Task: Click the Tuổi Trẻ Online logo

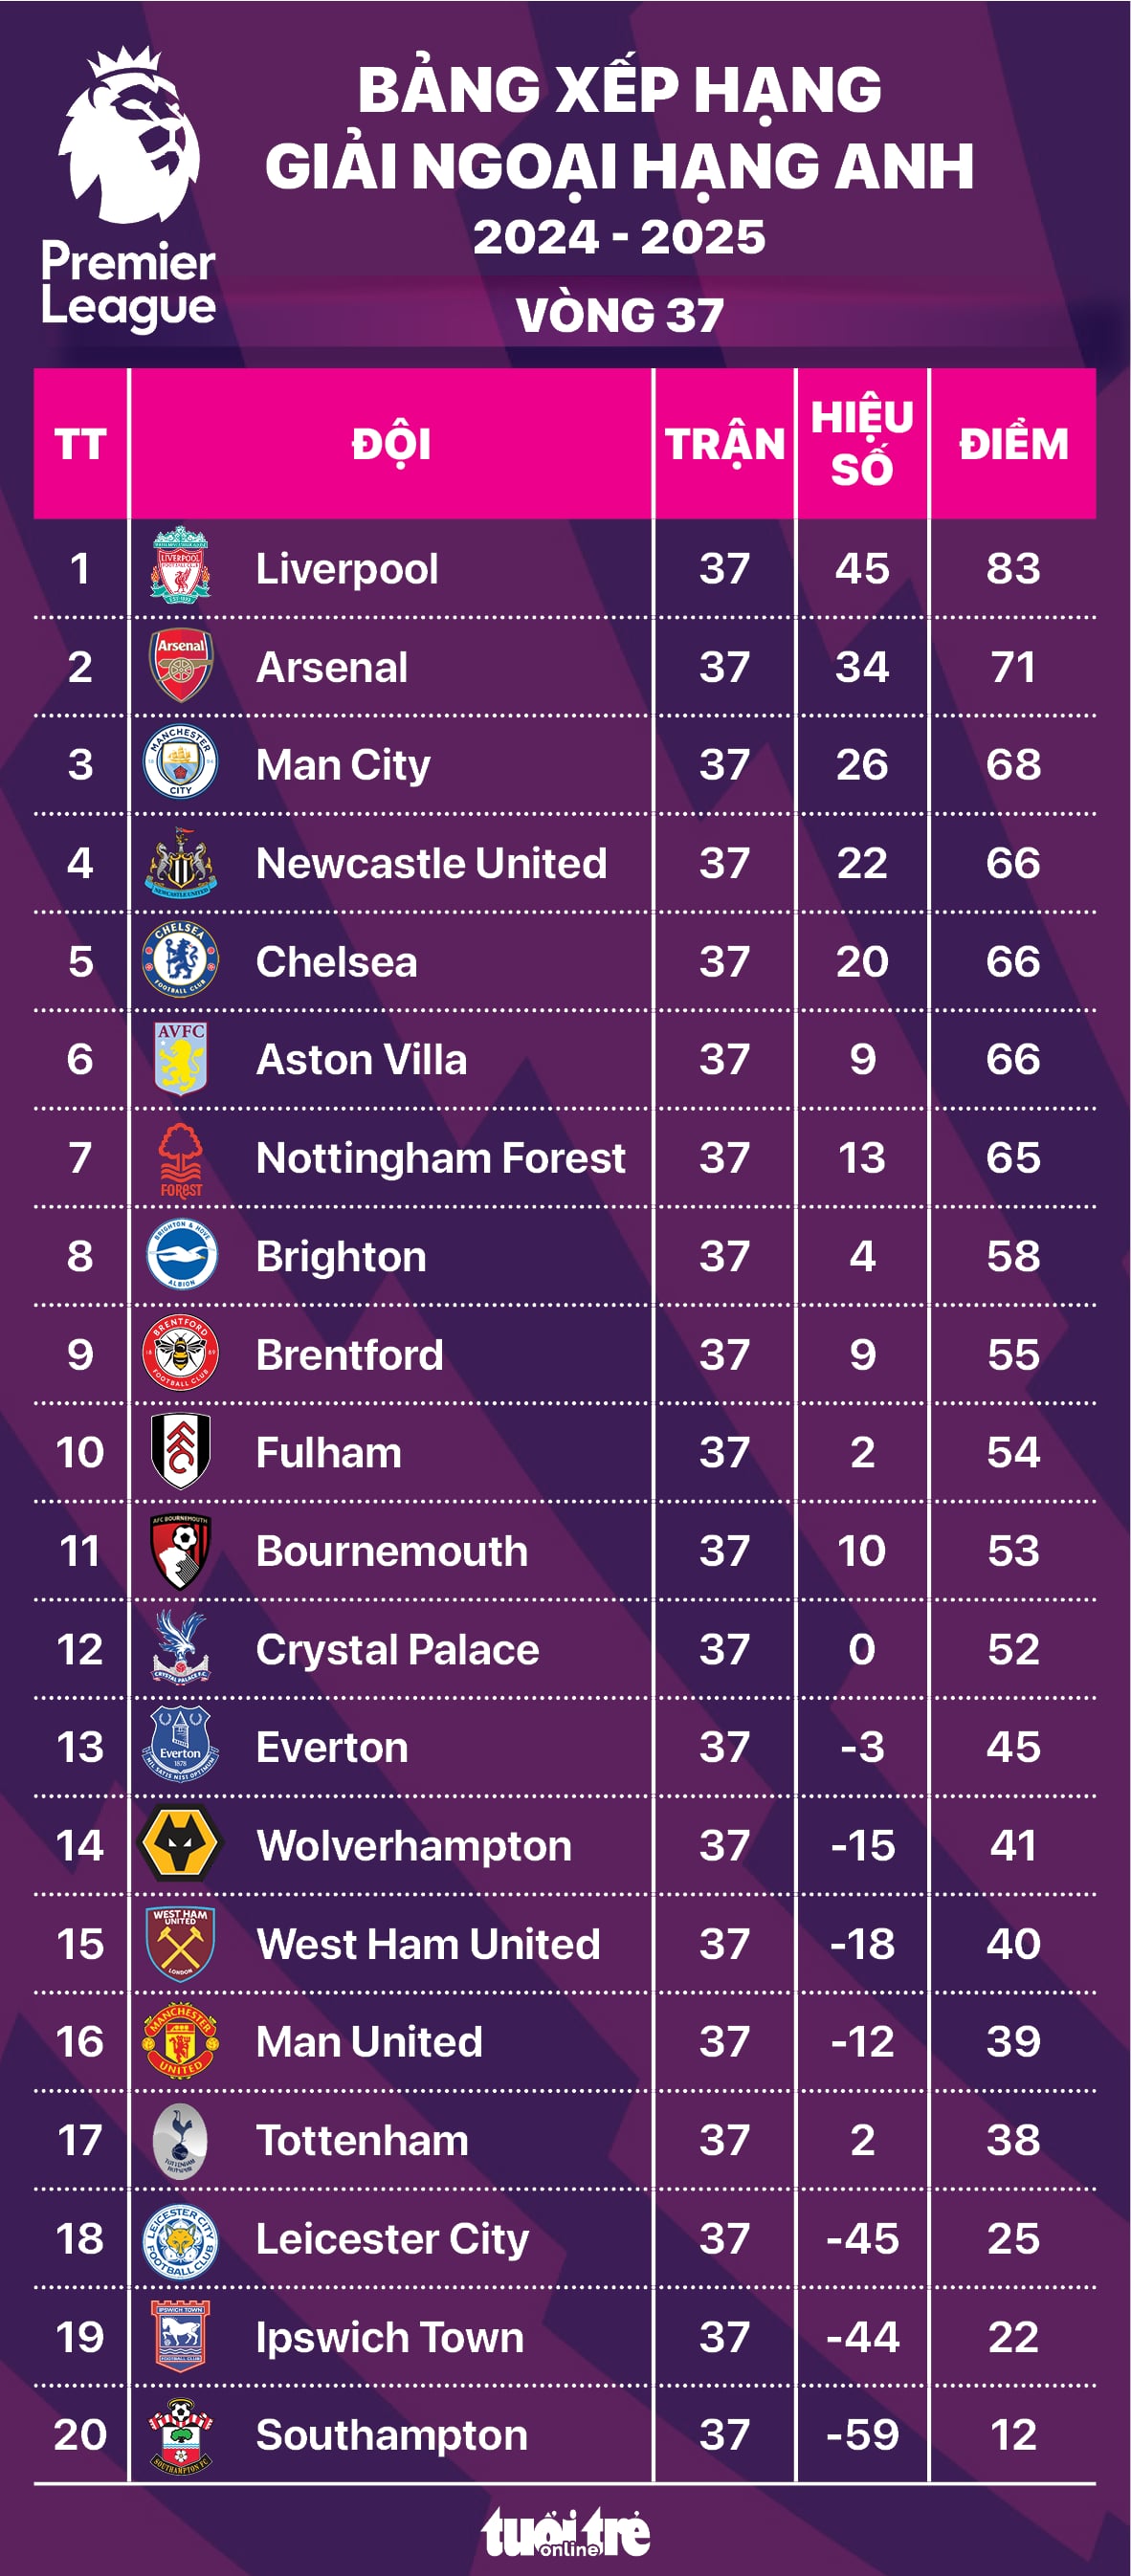Action: point(566,2533)
